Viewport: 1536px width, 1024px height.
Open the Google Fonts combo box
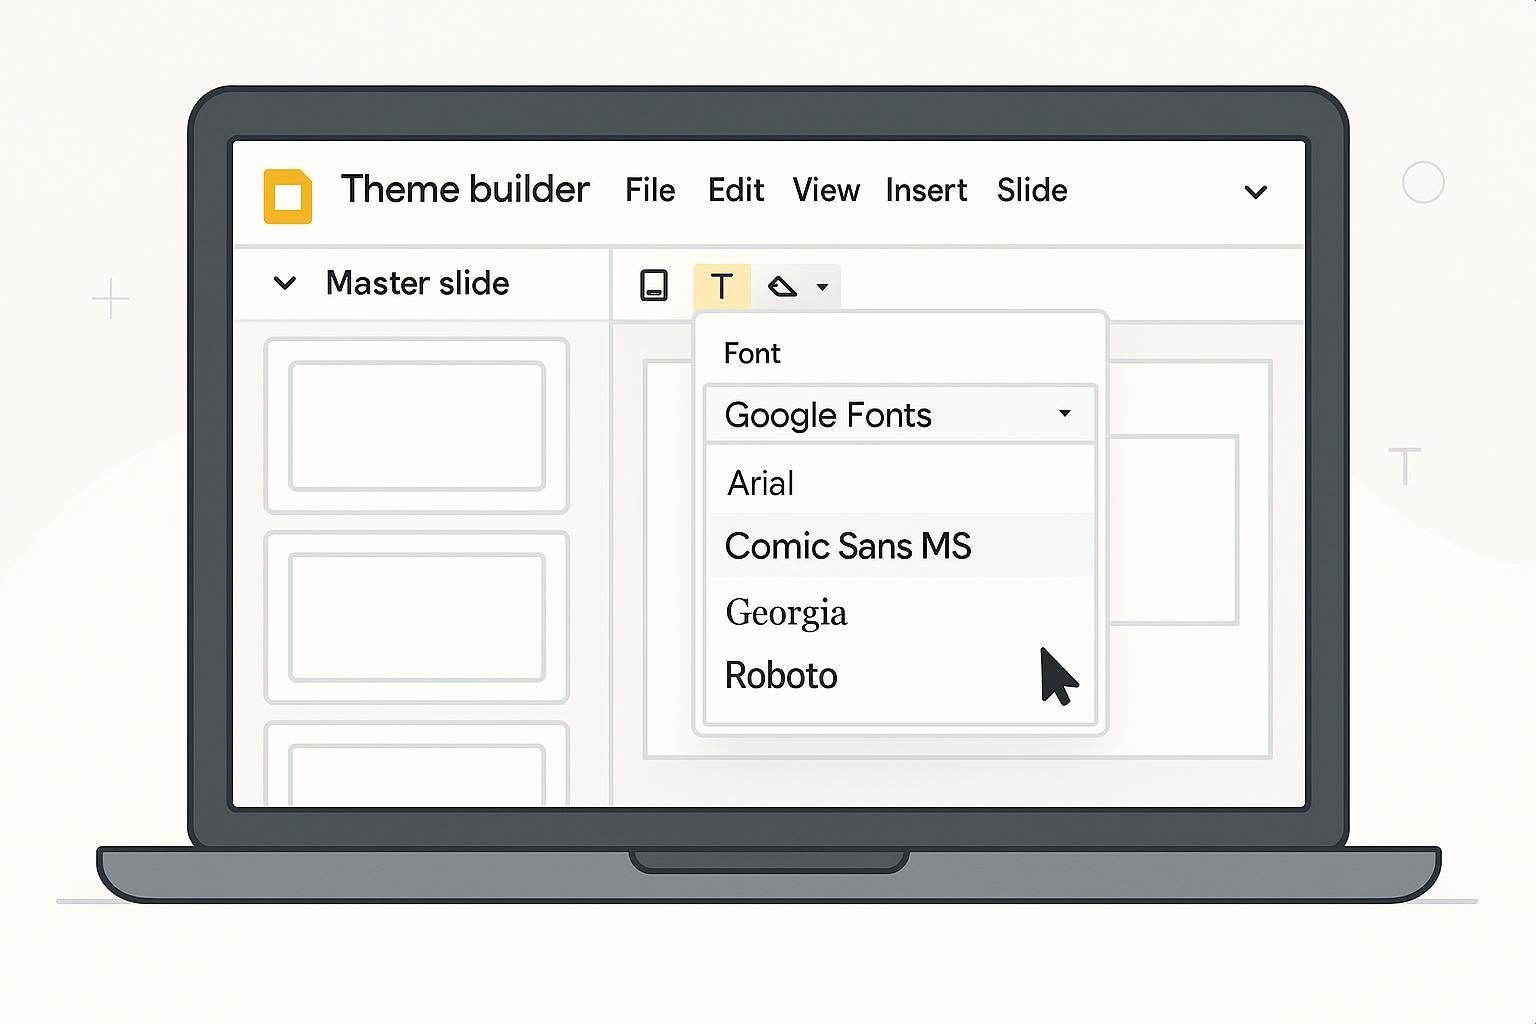click(900, 415)
